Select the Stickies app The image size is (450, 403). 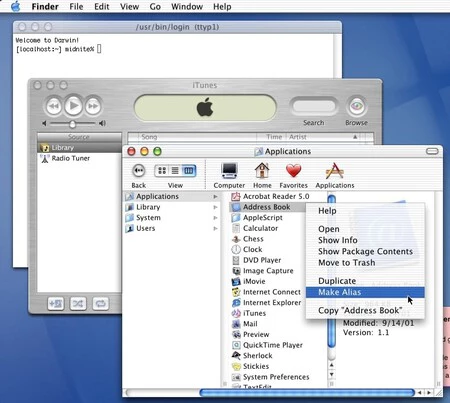click(250, 367)
